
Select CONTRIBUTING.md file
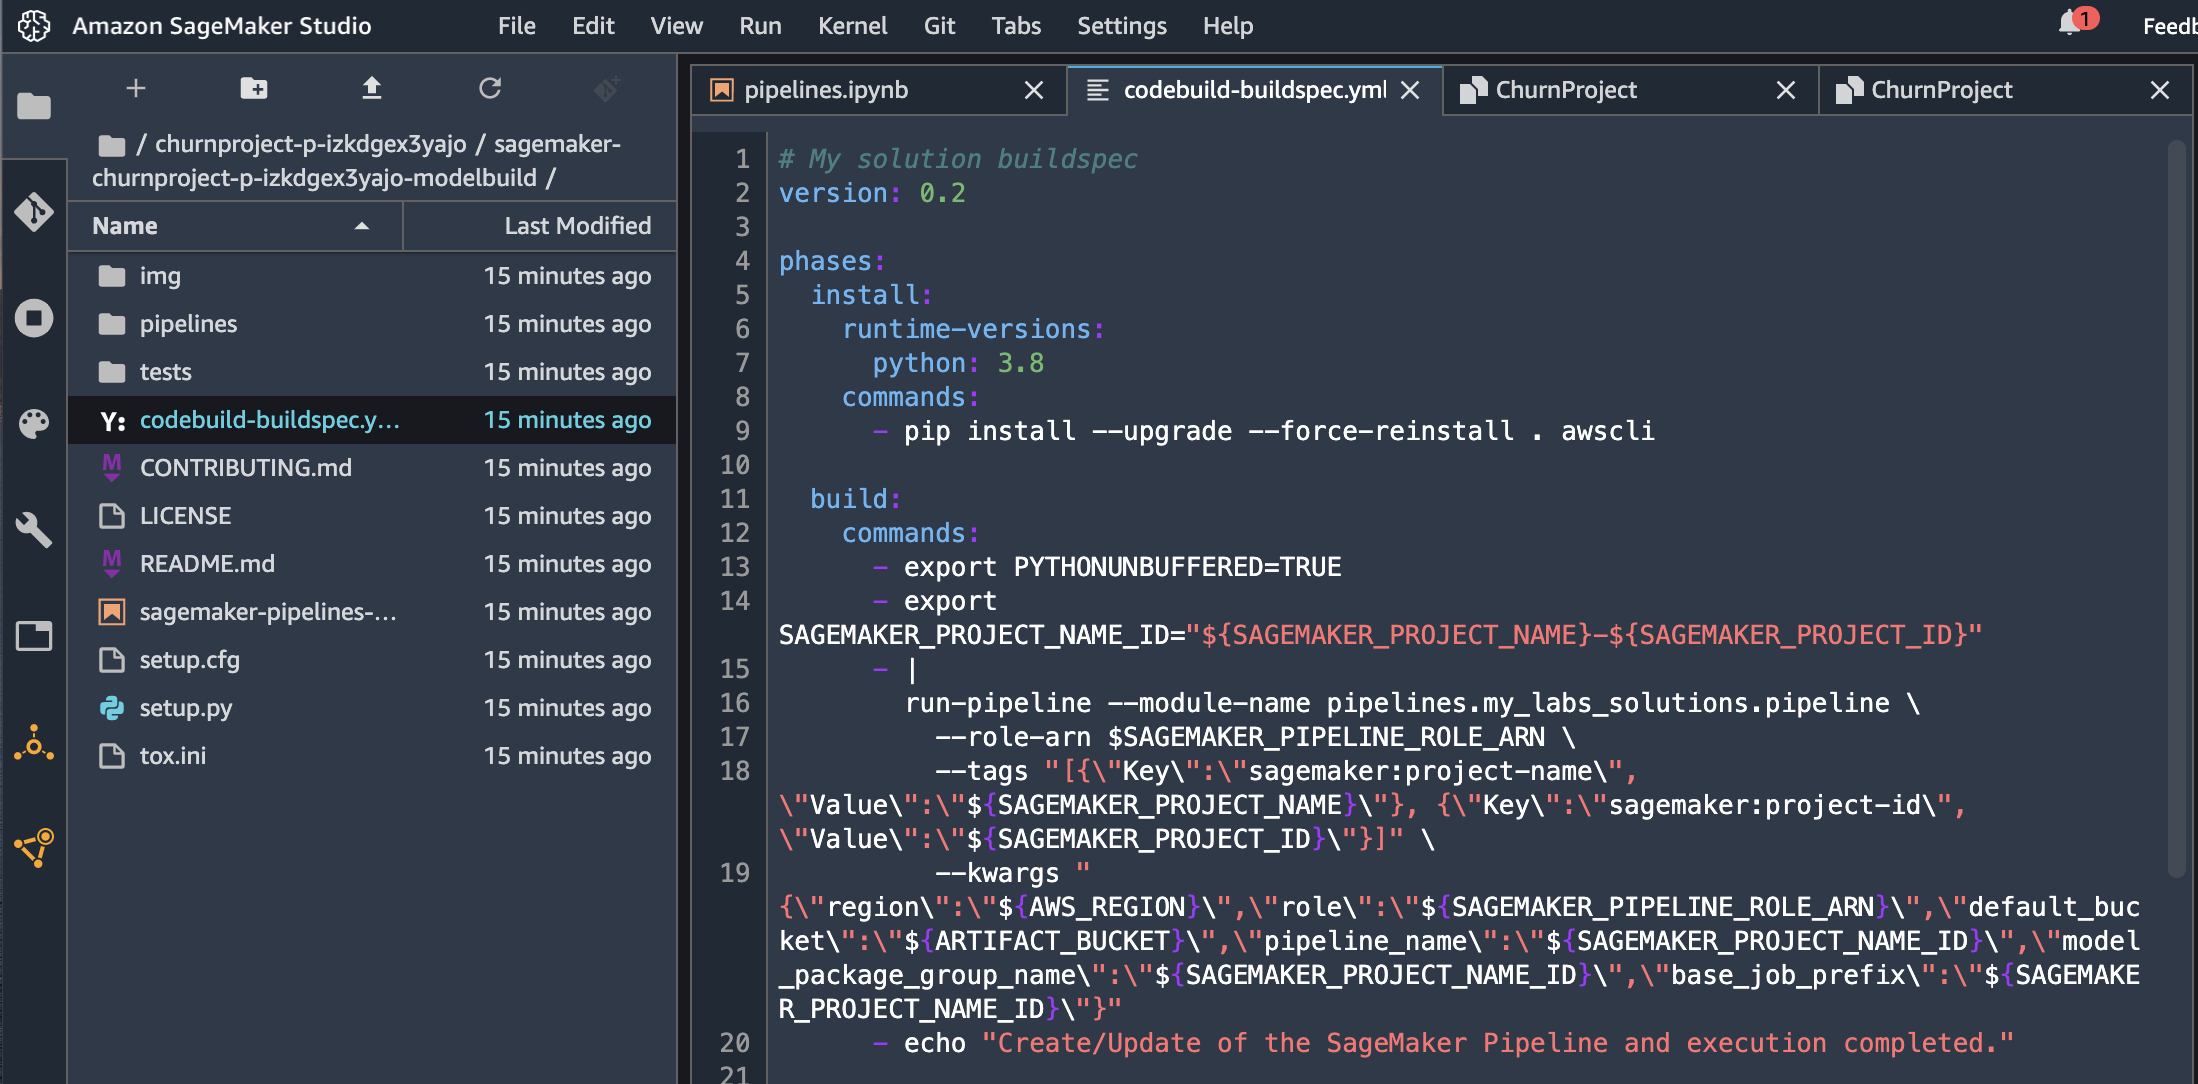[x=372, y=468]
